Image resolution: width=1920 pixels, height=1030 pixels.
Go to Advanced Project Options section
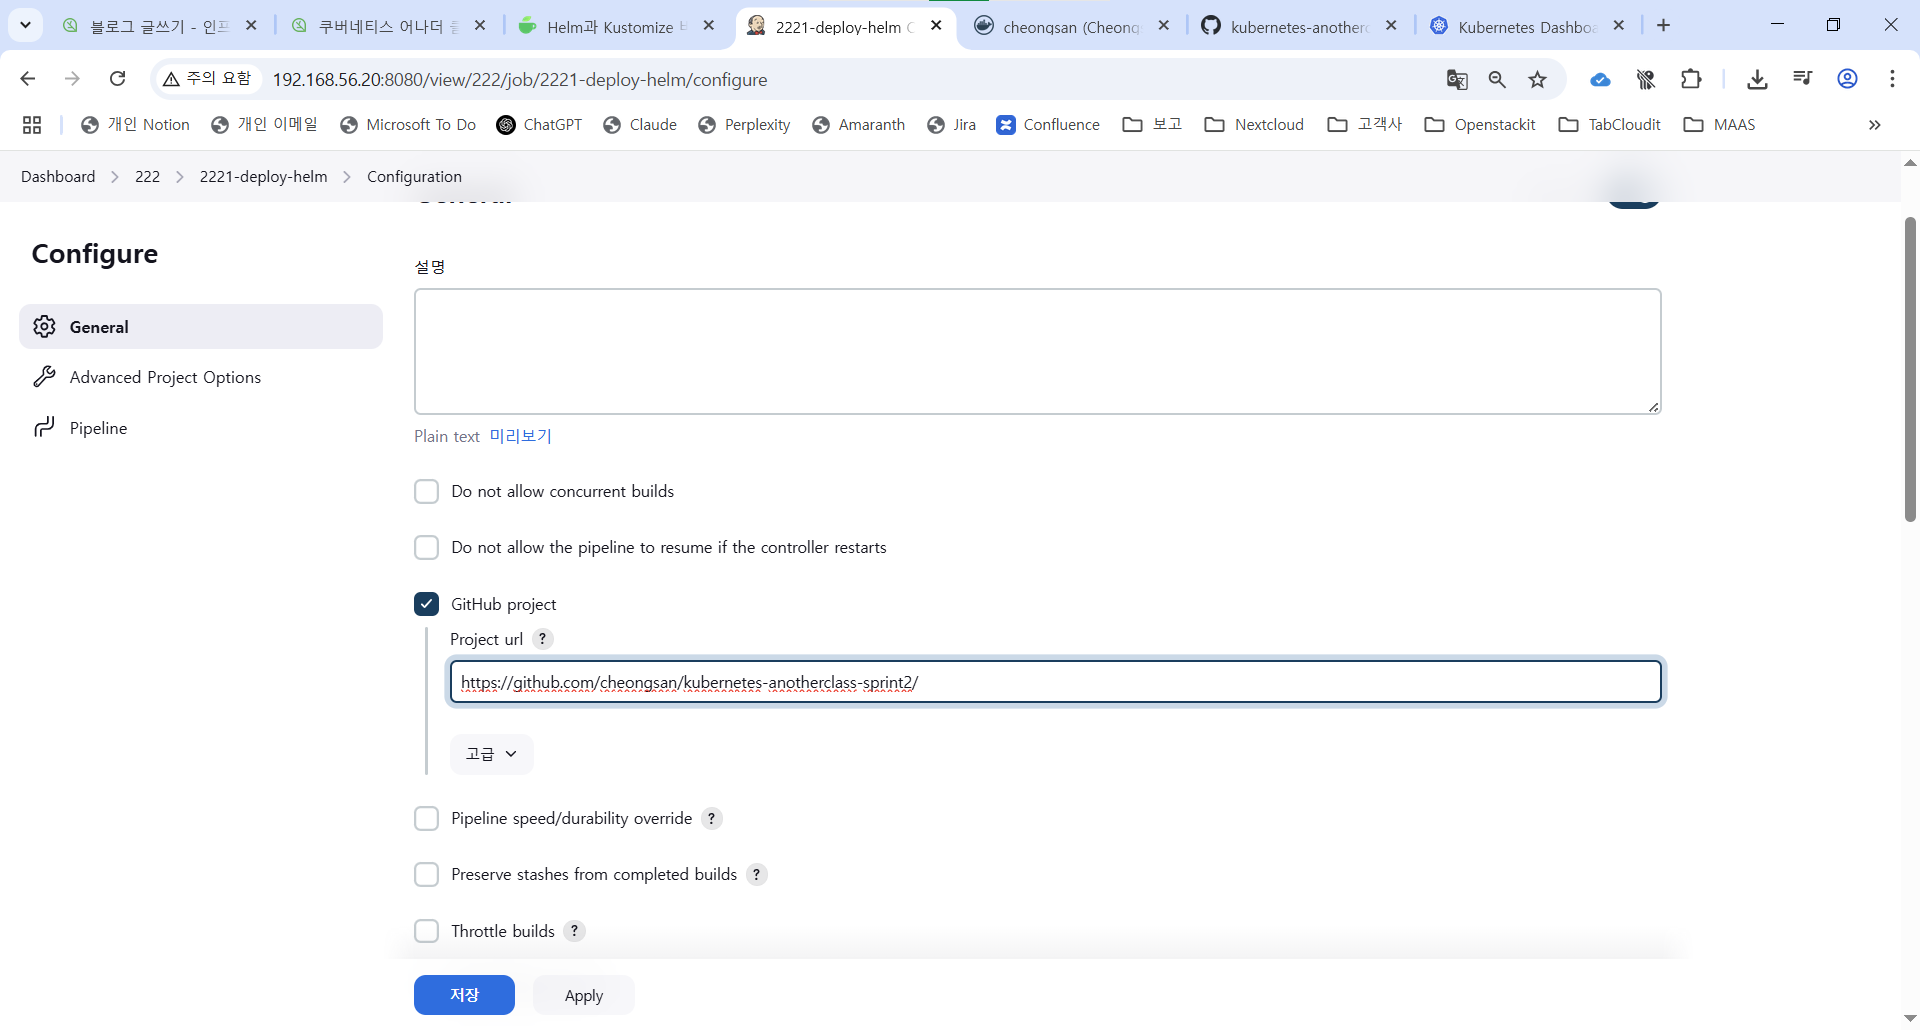point(201,377)
